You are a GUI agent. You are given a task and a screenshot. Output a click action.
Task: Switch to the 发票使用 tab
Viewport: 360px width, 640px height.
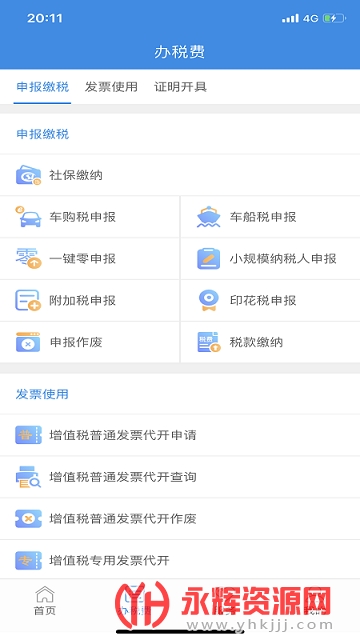click(x=111, y=87)
